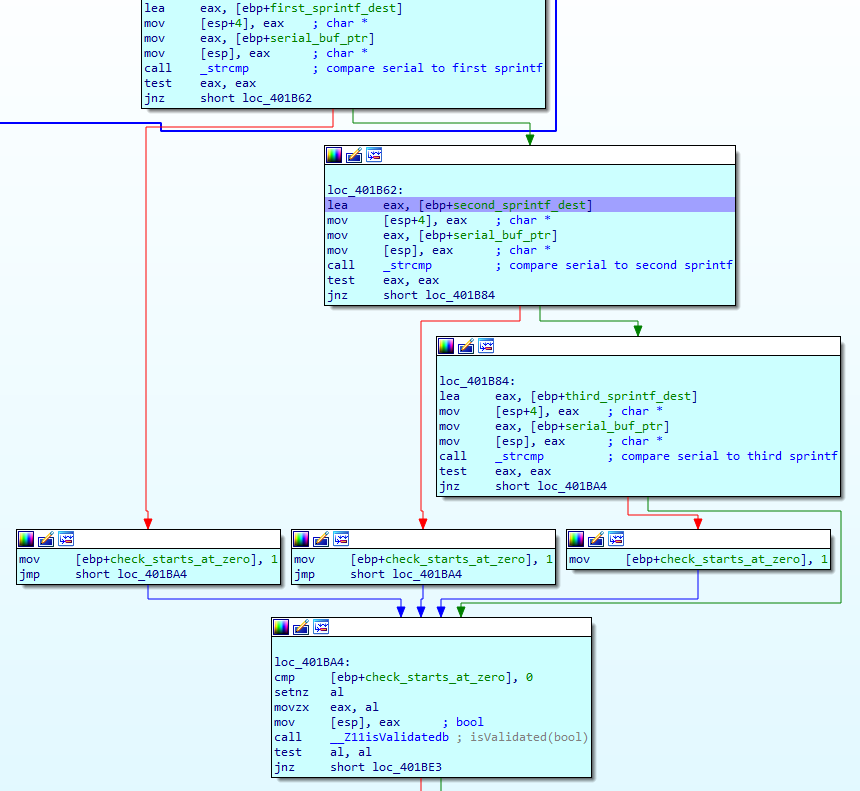
Task: Click the movzx eax, al instruction
Action: [326, 707]
